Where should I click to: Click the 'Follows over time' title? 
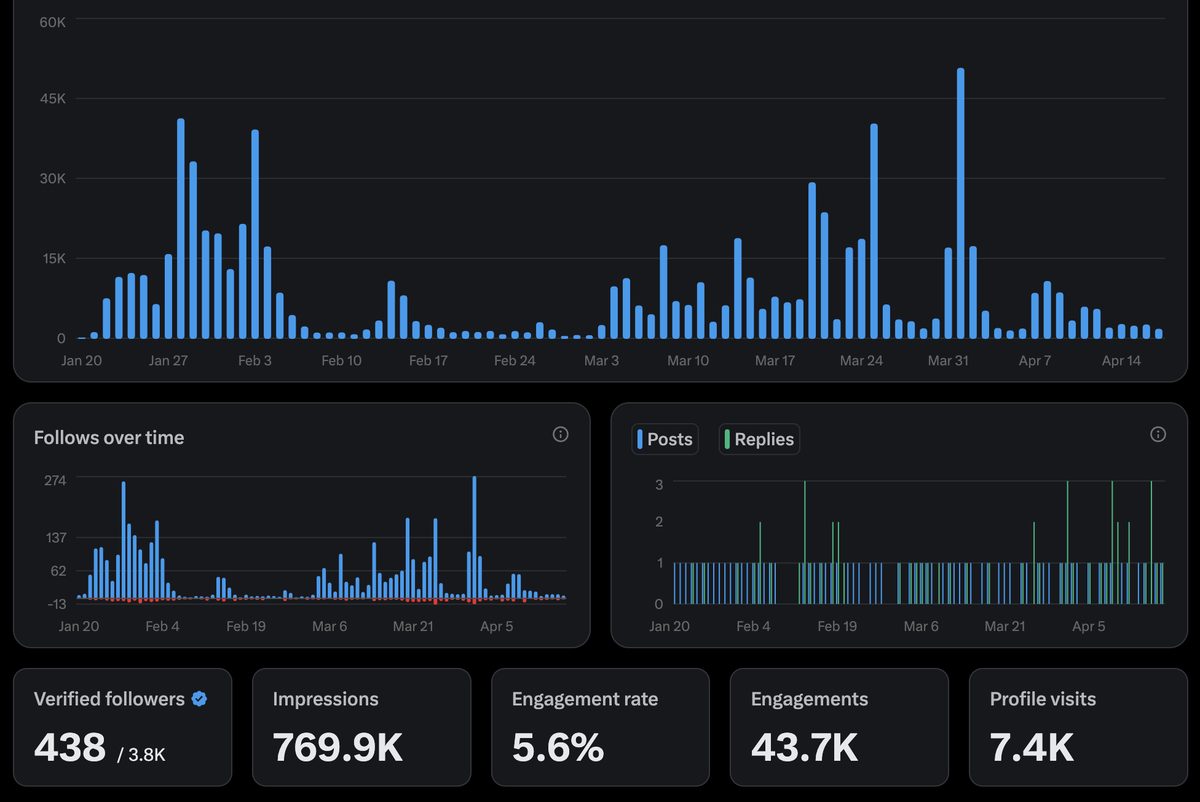109,437
